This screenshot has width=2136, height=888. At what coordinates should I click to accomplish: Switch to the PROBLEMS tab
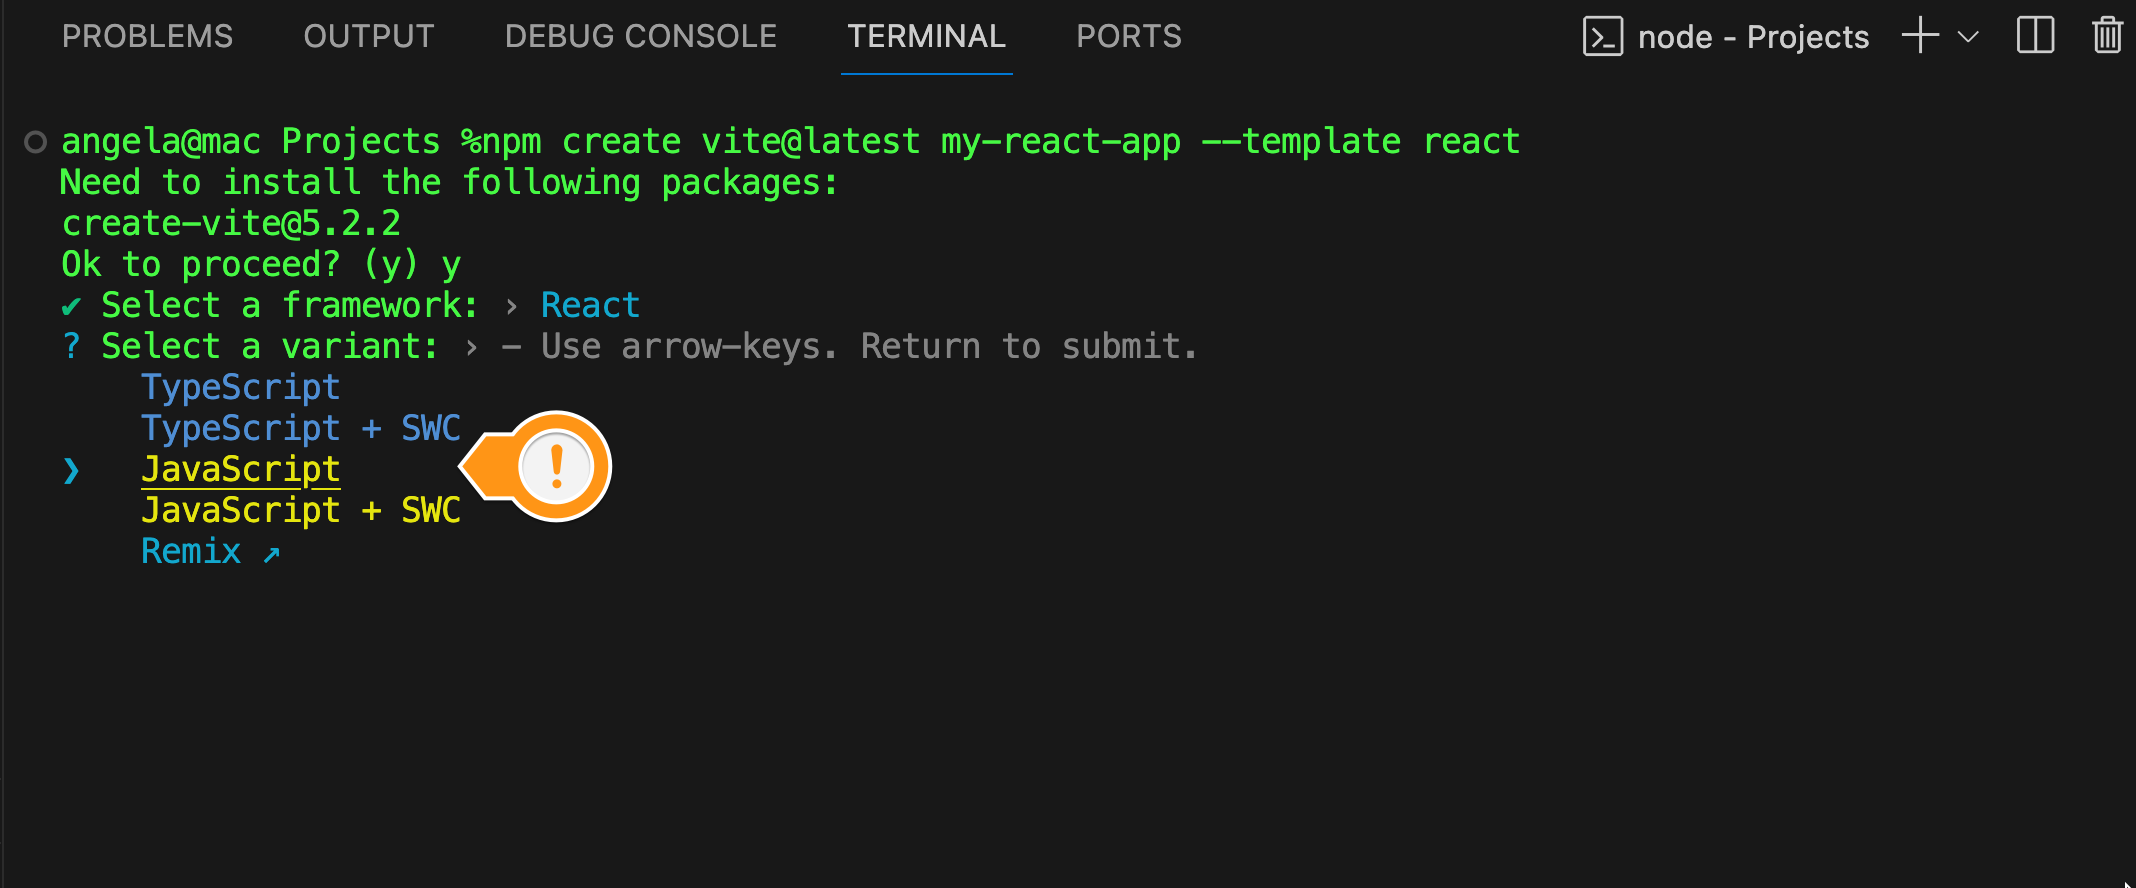[147, 37]
